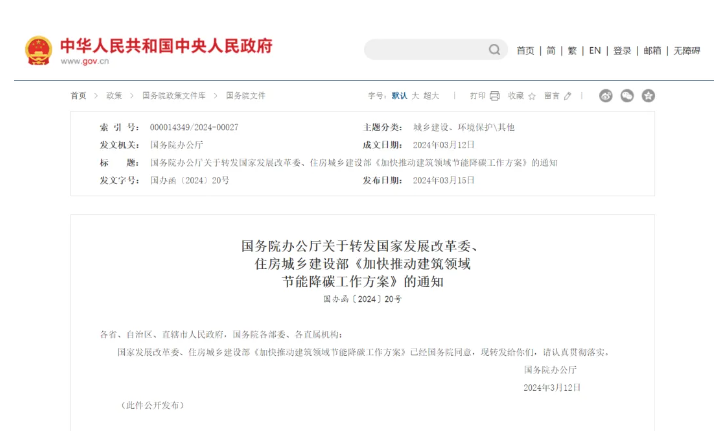The image size is (725, 448).
Task: Share the page to Weibo
Action: coord(606,96)
